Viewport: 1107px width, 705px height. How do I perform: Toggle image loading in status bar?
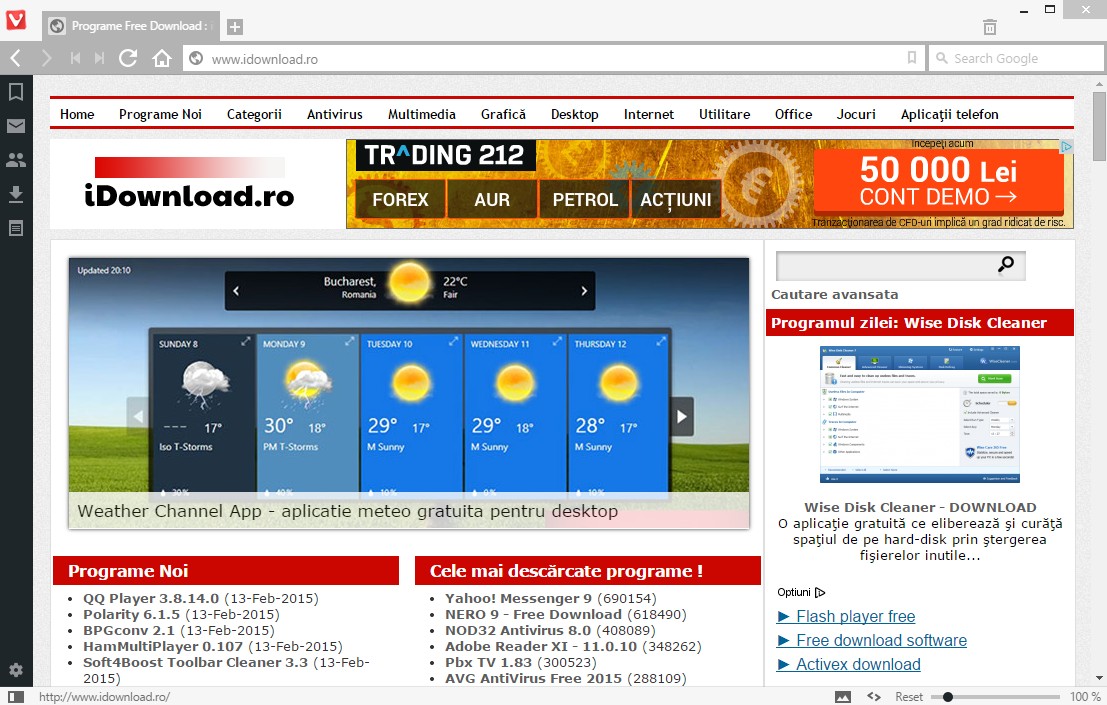(843, 697)
